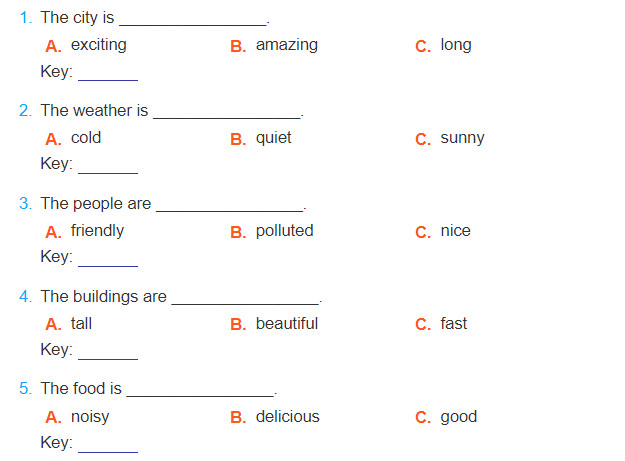The height and width of the screenshot is (461, 625).
Task: Choose option B quiet
Action: pyautogui.click(x=261, y=138)
